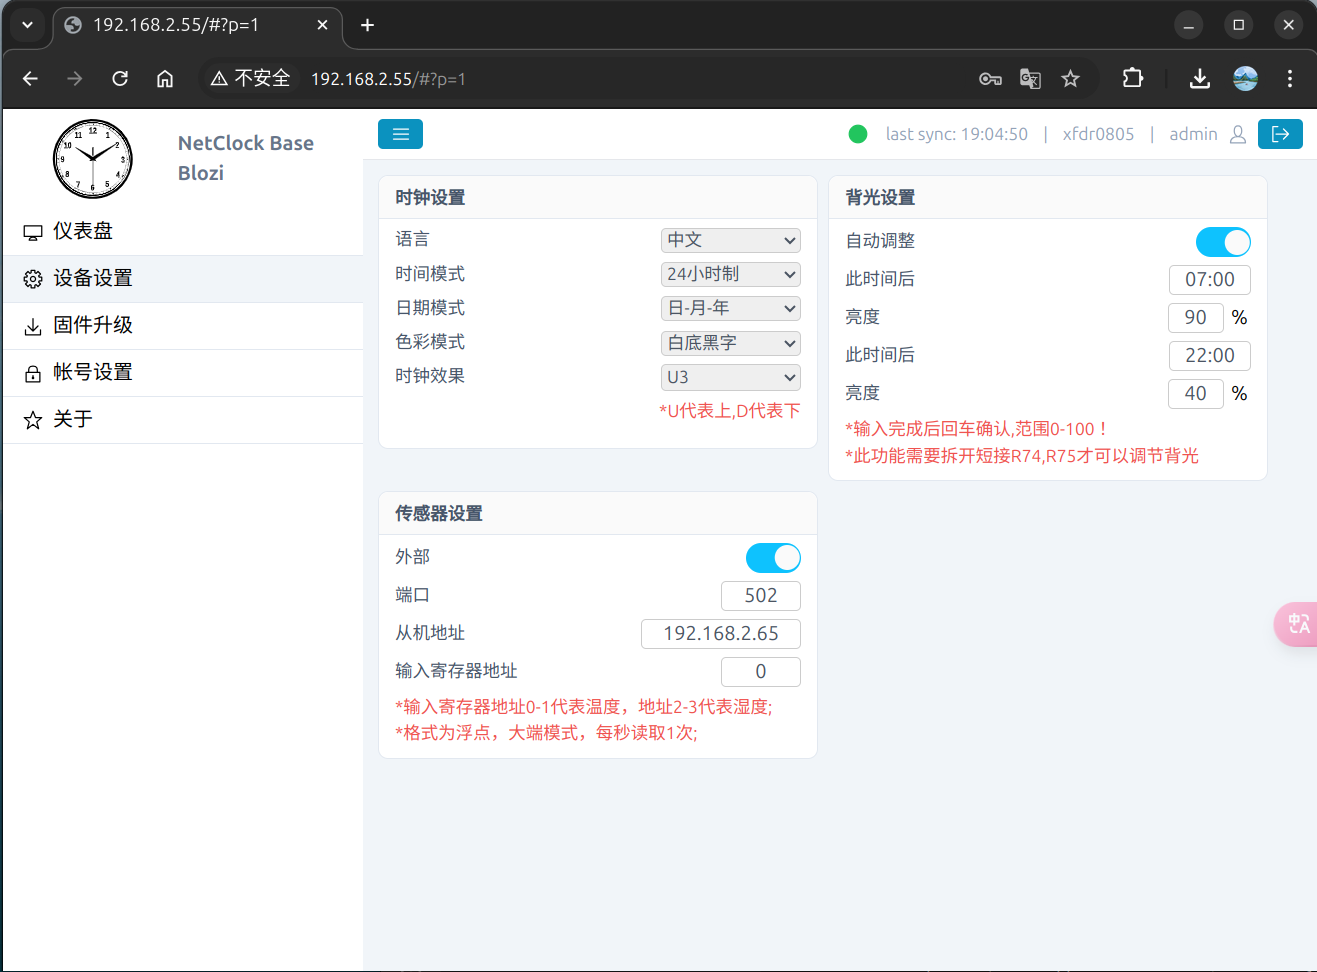The height and width of the screenshot is (972, 1317).
Task: Click NetClock Base title text
Action: pyautogui.click(x=246, y=143)
